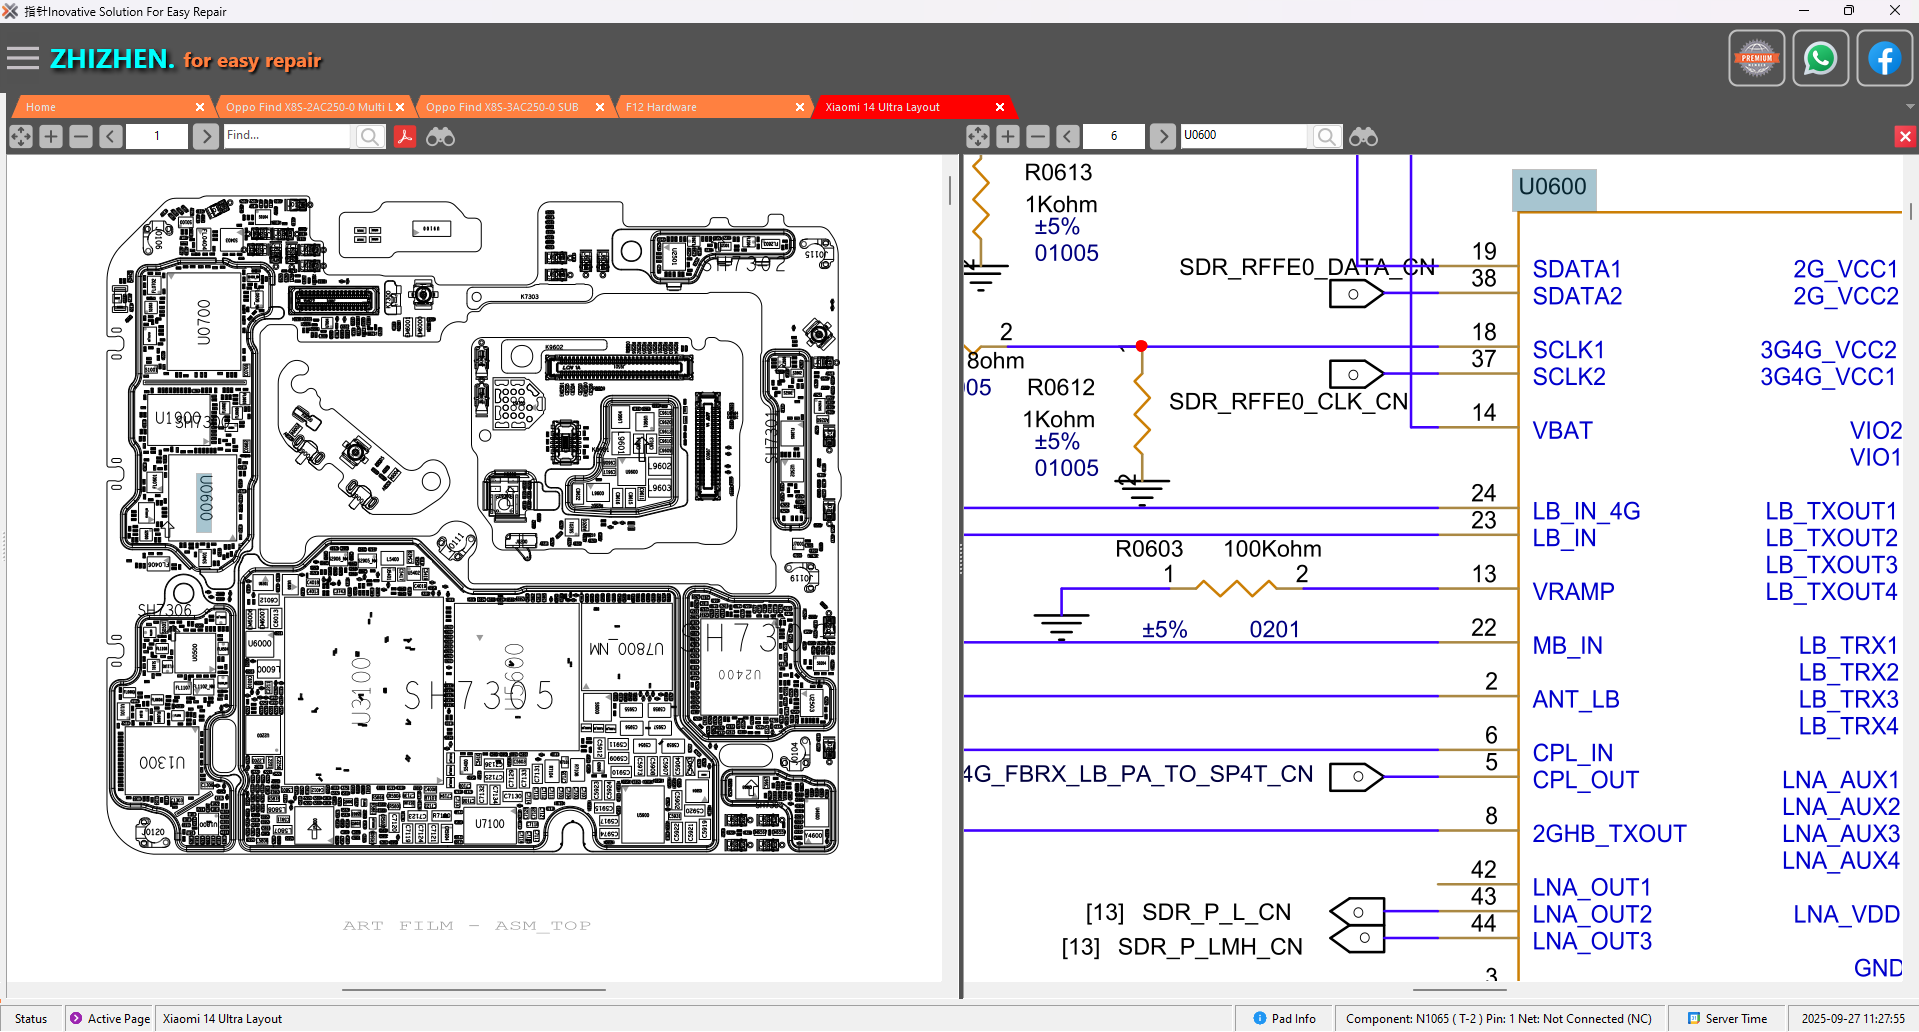Go to next schematic page
Image resolution: width=1919 pixels, height=1032 pixels.
(1162, 136)
